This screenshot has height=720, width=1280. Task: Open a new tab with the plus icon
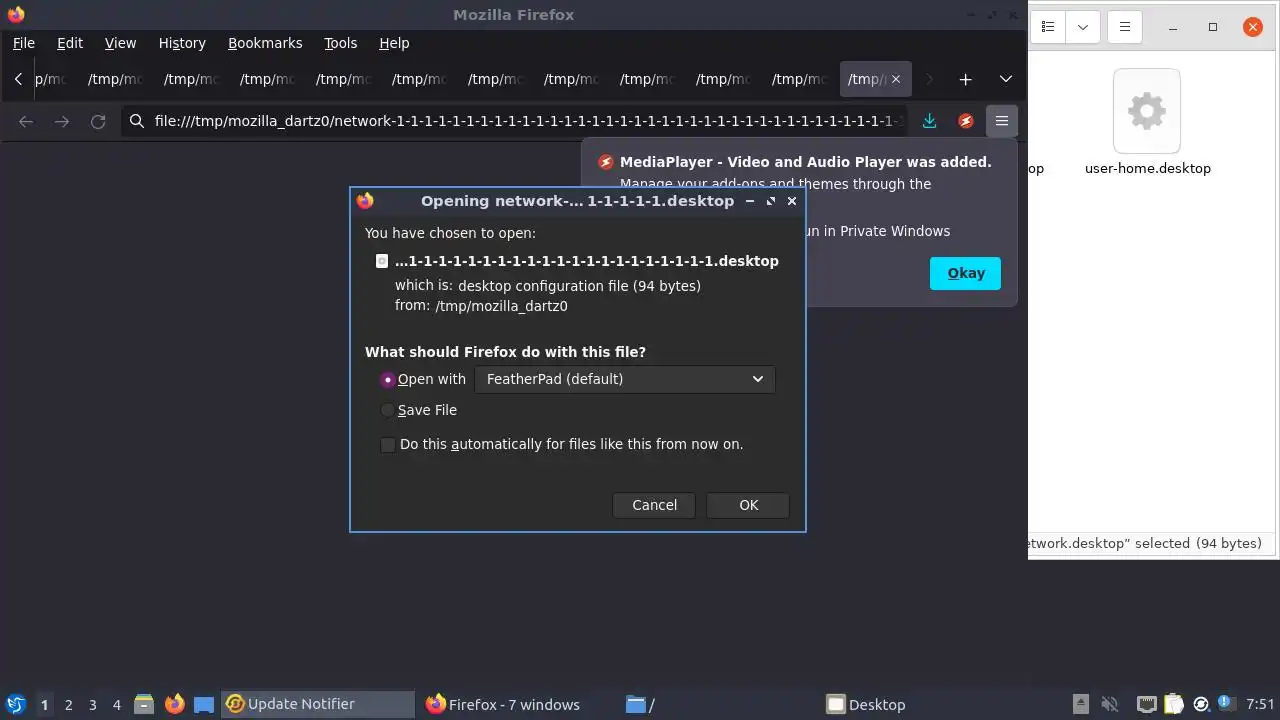pos(965,79)
